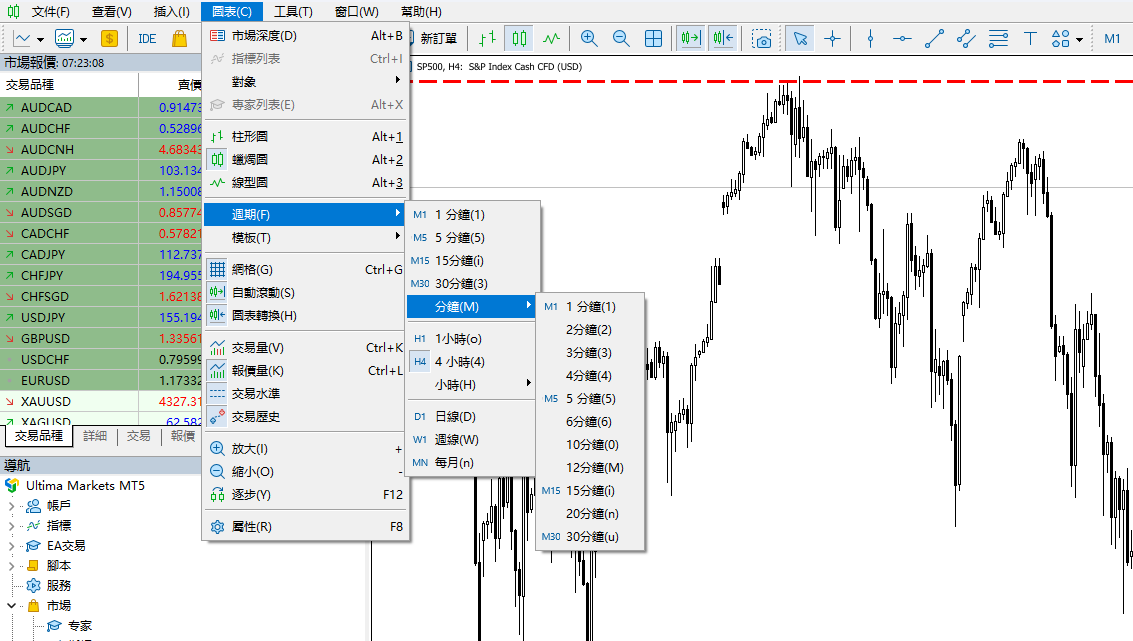1133x641 pixels.
Task: Select the trendline drawing tool
Action: click(934, 39)
